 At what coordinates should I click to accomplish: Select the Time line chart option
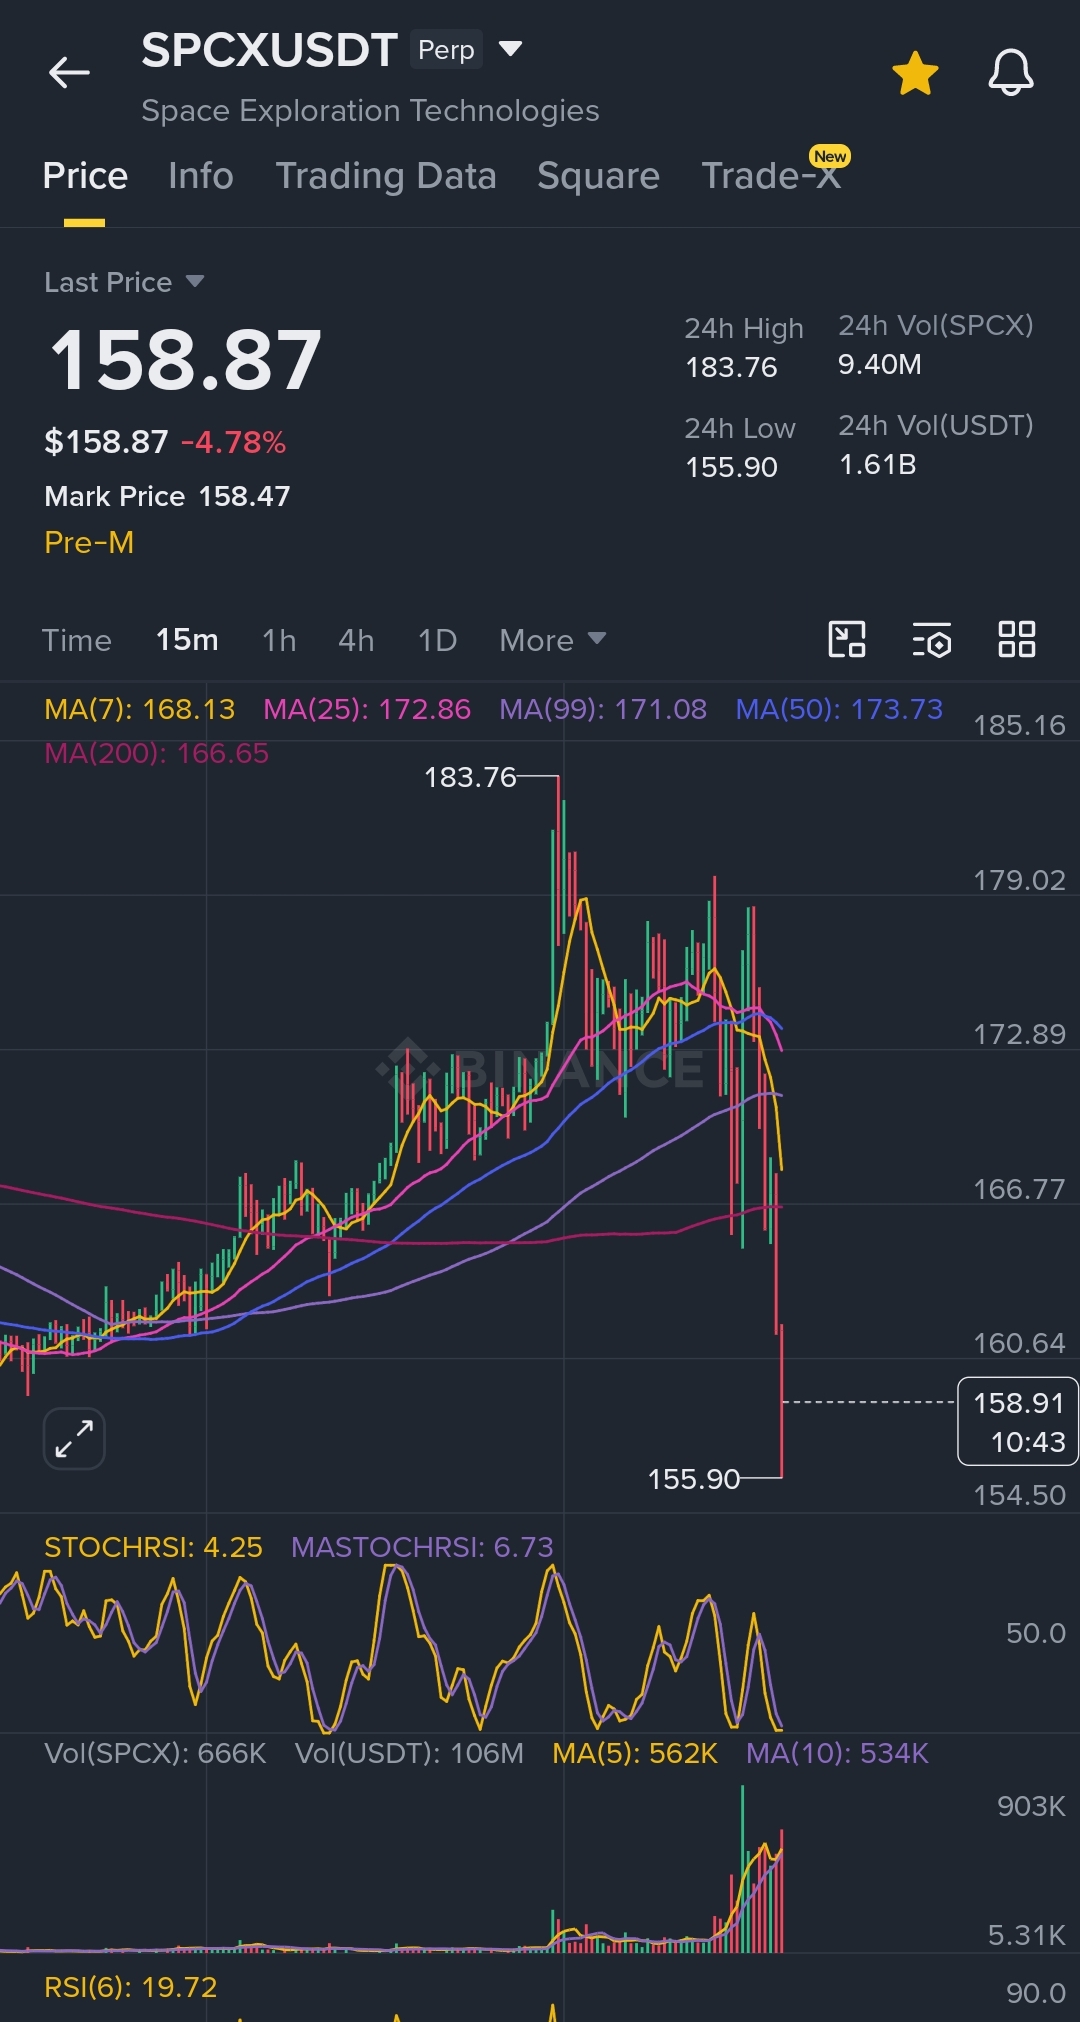point(77,640)
